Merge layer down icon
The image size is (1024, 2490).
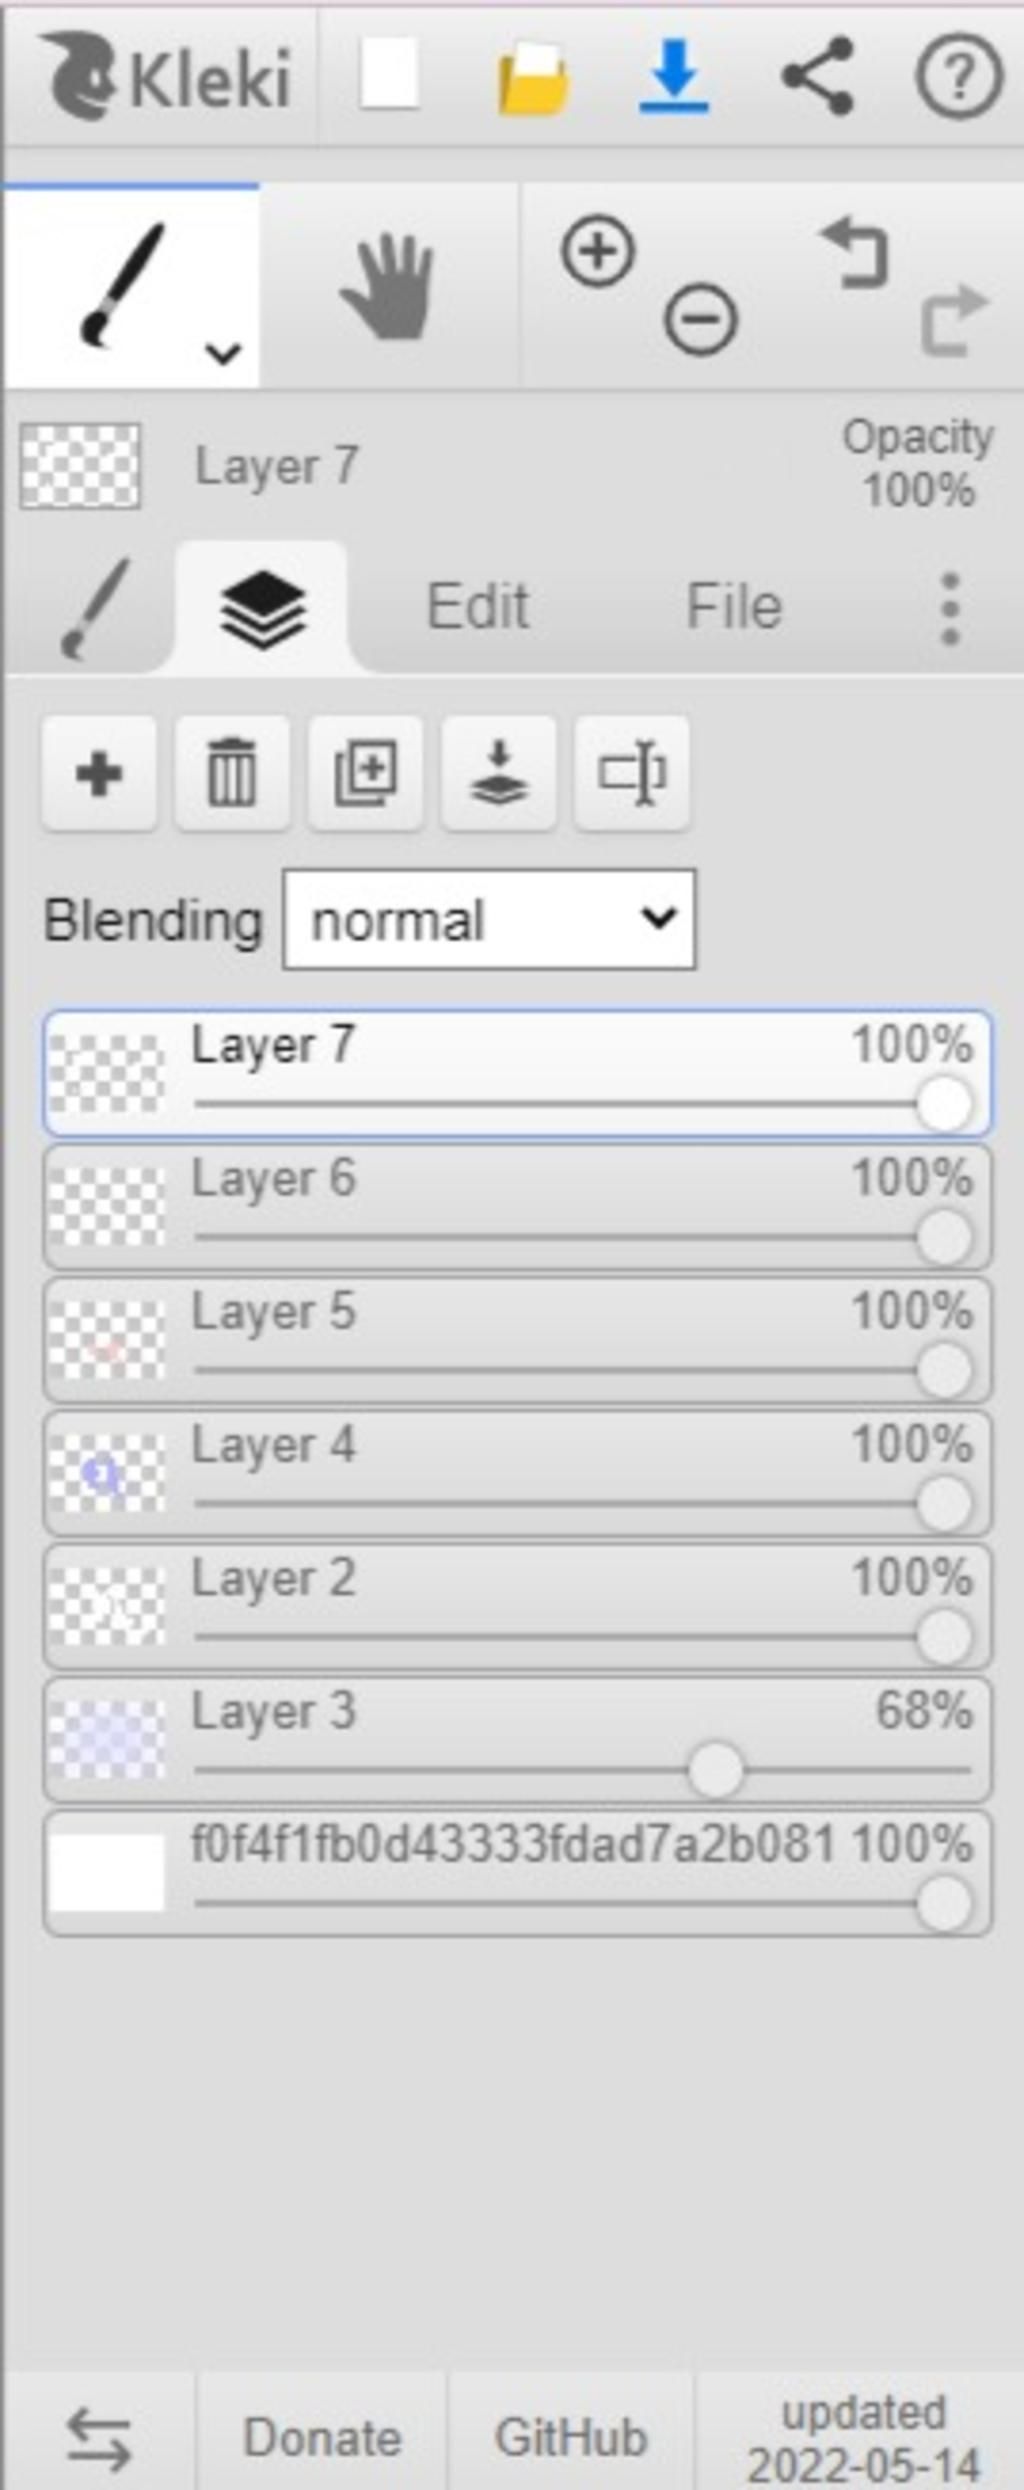[x=498, y=773]
